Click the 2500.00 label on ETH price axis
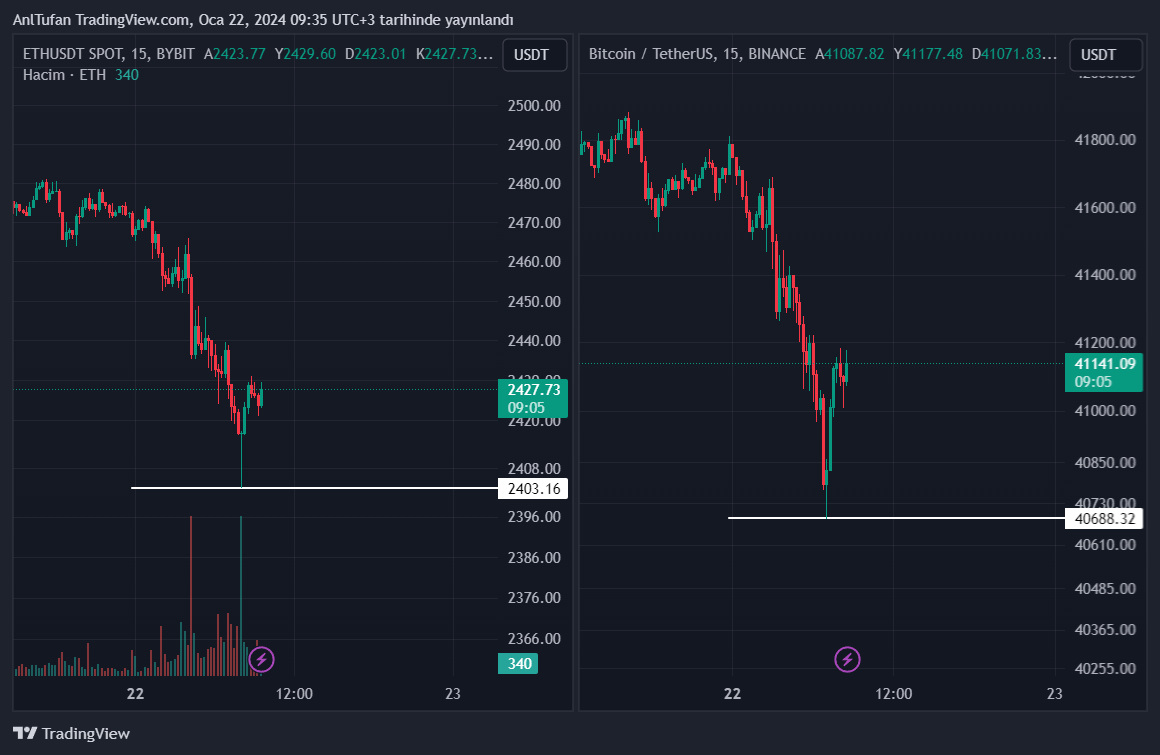1160x755 pixels. pos(533,106)
